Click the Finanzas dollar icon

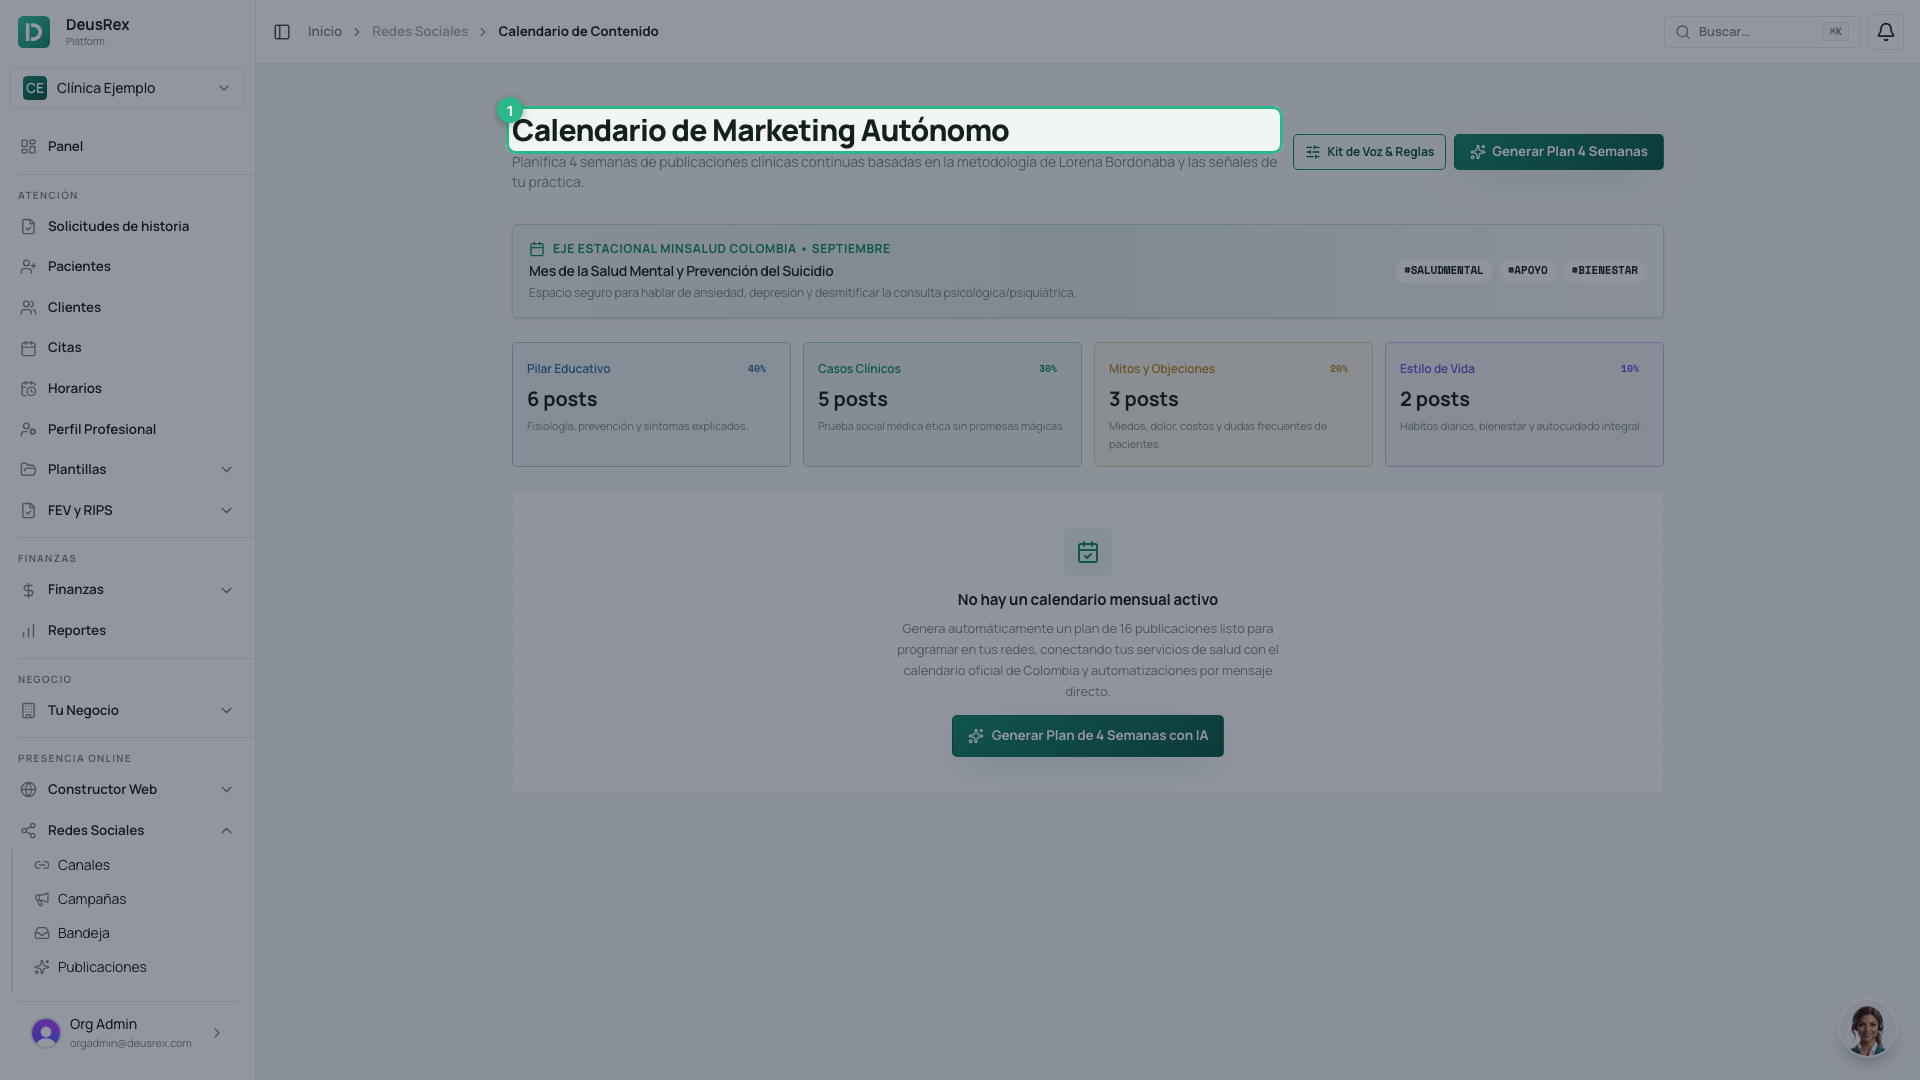point(28,590)
